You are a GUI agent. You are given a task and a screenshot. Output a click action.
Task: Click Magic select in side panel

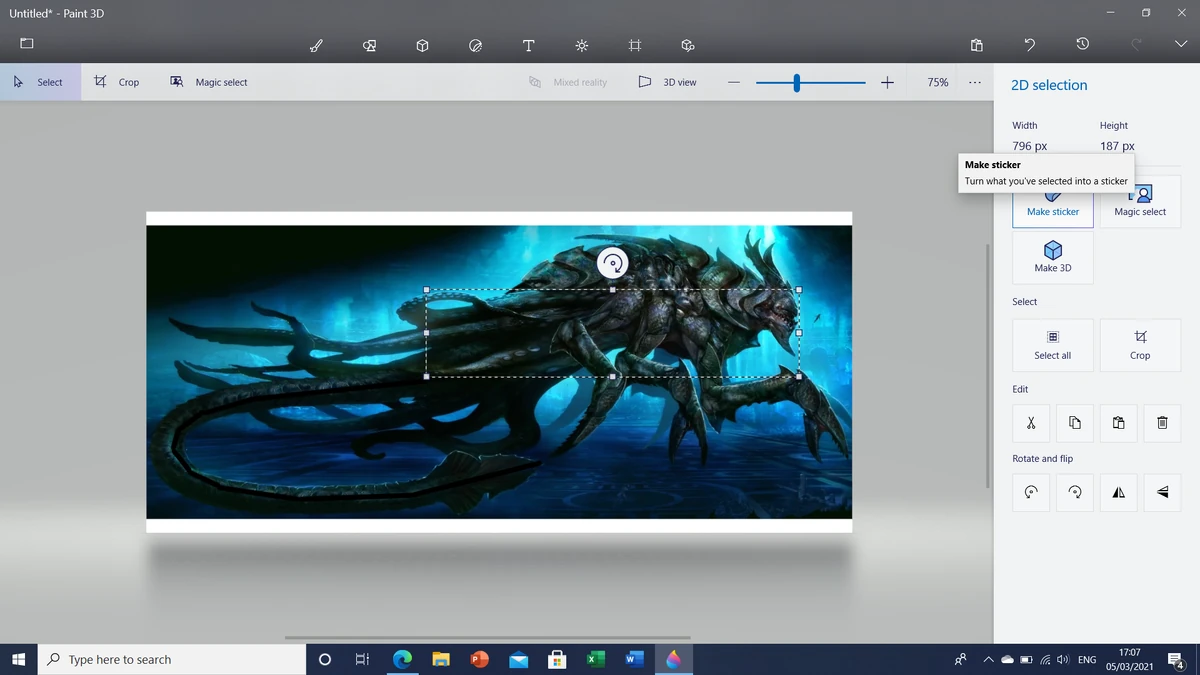tap(1140, 202)
